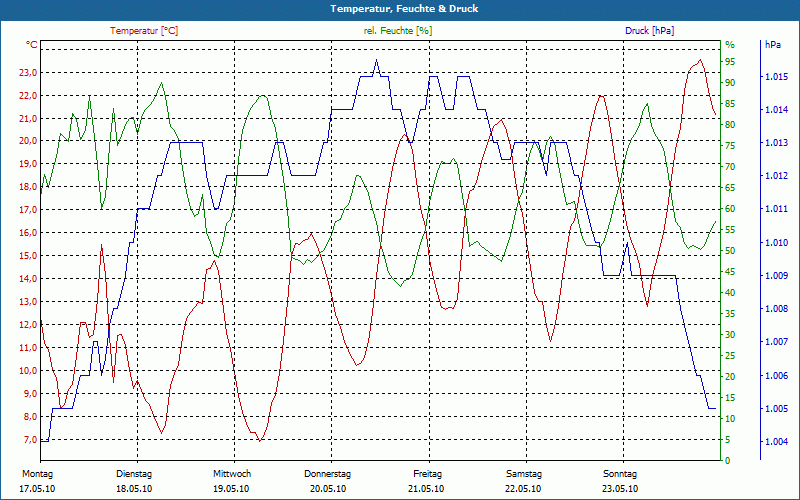Click the '21.05.10' date label
The image size is (800, 500).
point(426,489)
